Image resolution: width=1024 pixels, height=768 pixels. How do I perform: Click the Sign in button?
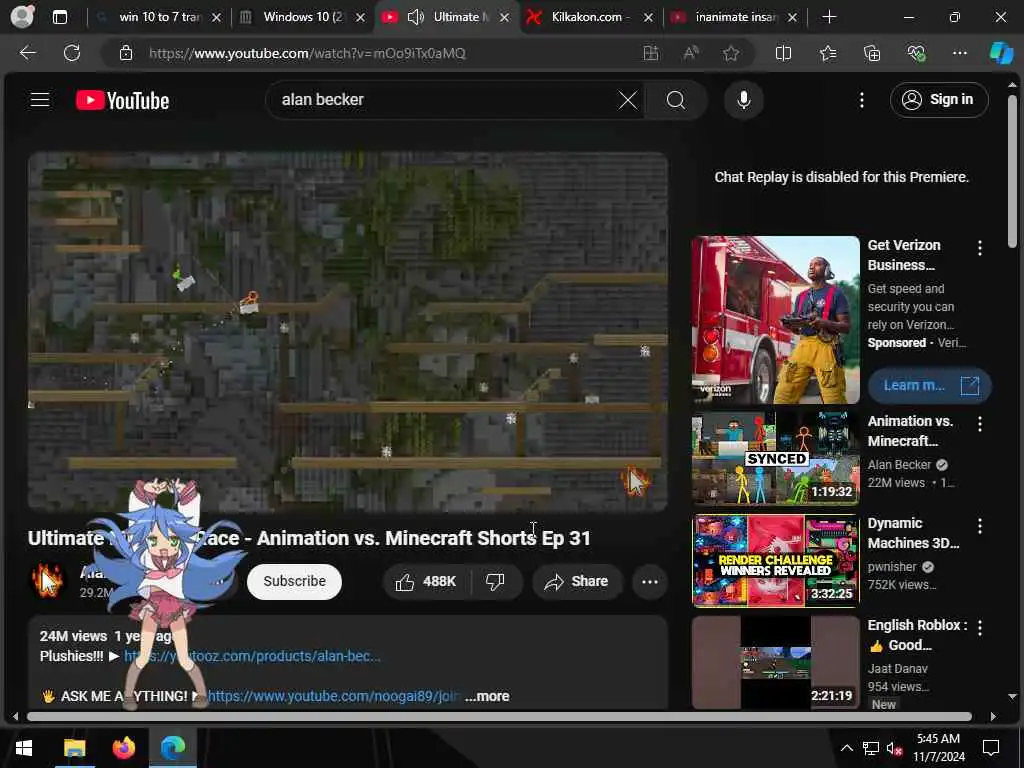pos(938,99)
